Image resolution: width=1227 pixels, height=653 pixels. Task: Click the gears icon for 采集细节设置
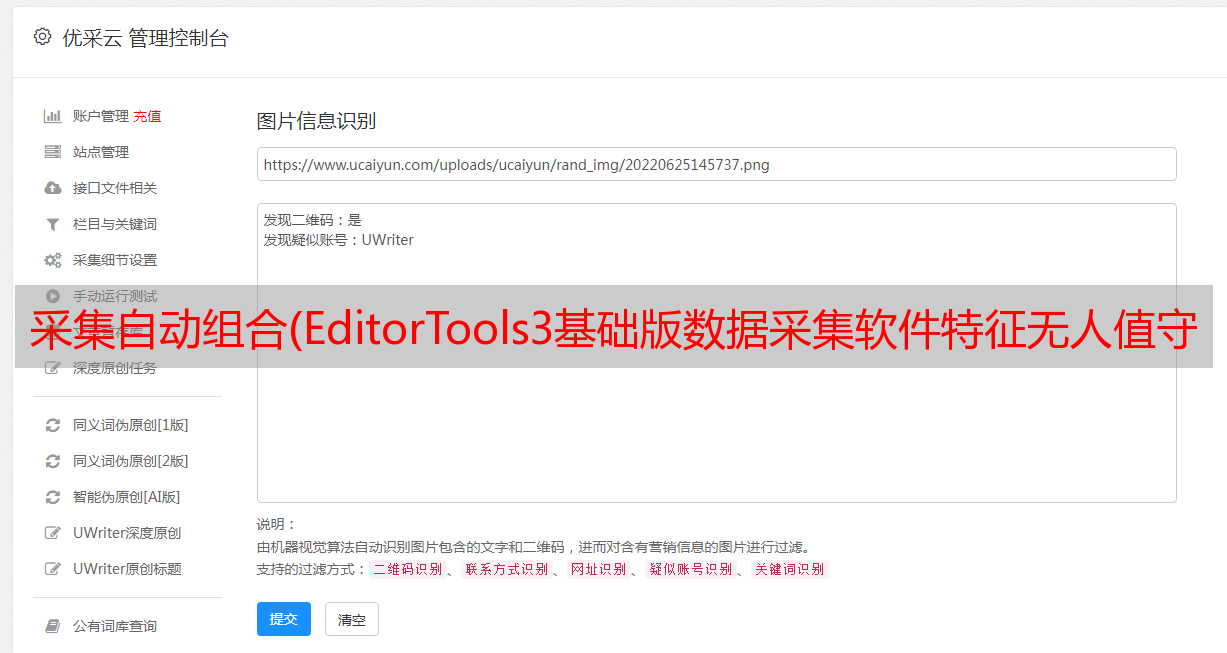(53, 260)
